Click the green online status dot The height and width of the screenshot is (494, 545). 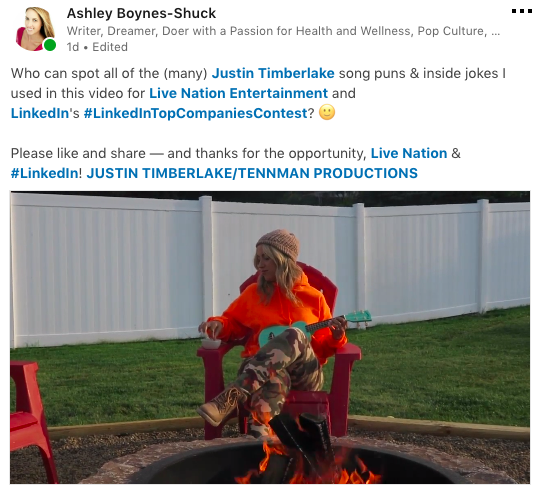[50, 45]
